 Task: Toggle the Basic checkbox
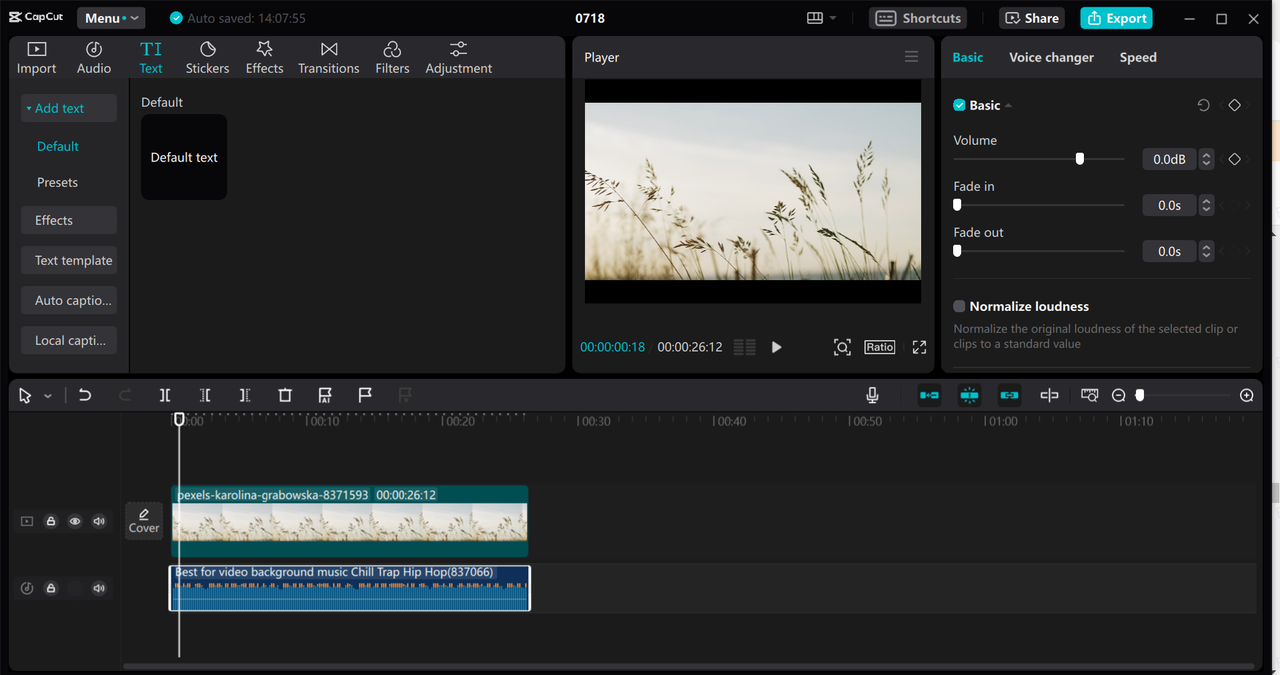[x=959, y=105]
